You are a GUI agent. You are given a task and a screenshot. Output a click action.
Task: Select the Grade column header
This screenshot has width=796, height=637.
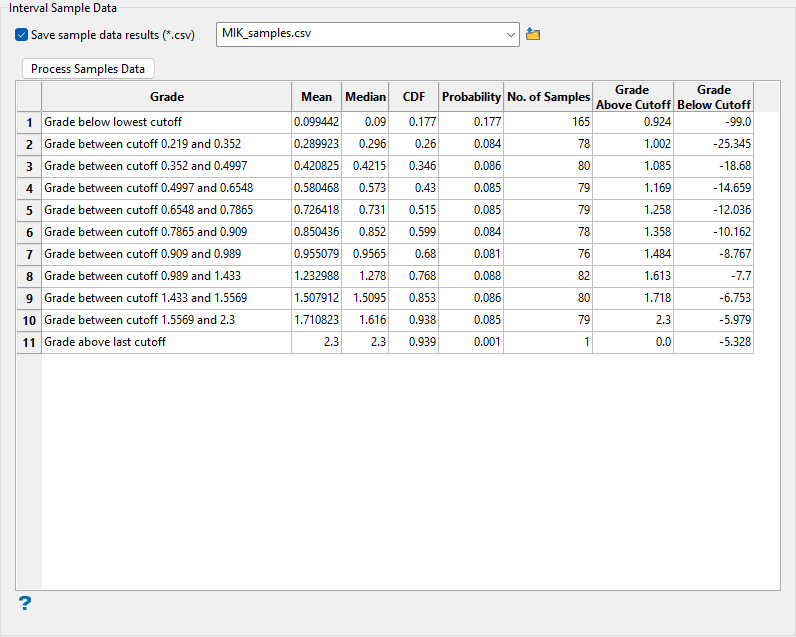(x=166, y=97)
